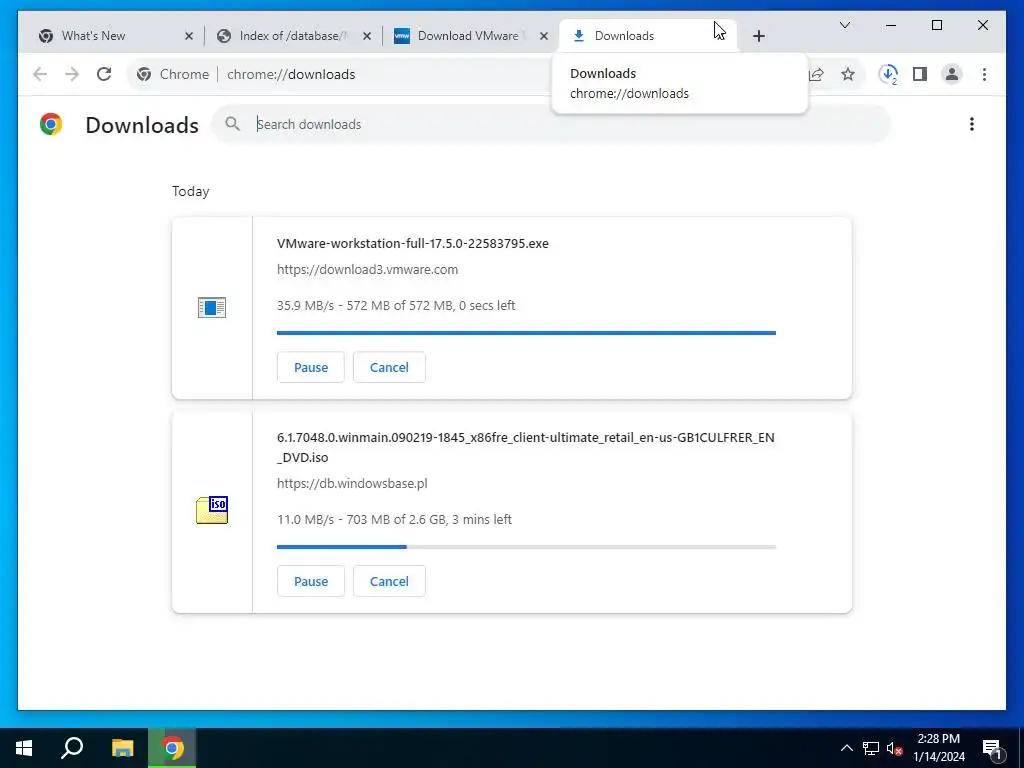The height and width of the screenshot is (768, 1024).
Task: Go back using the browser back arrow
Action: (40, 74)
